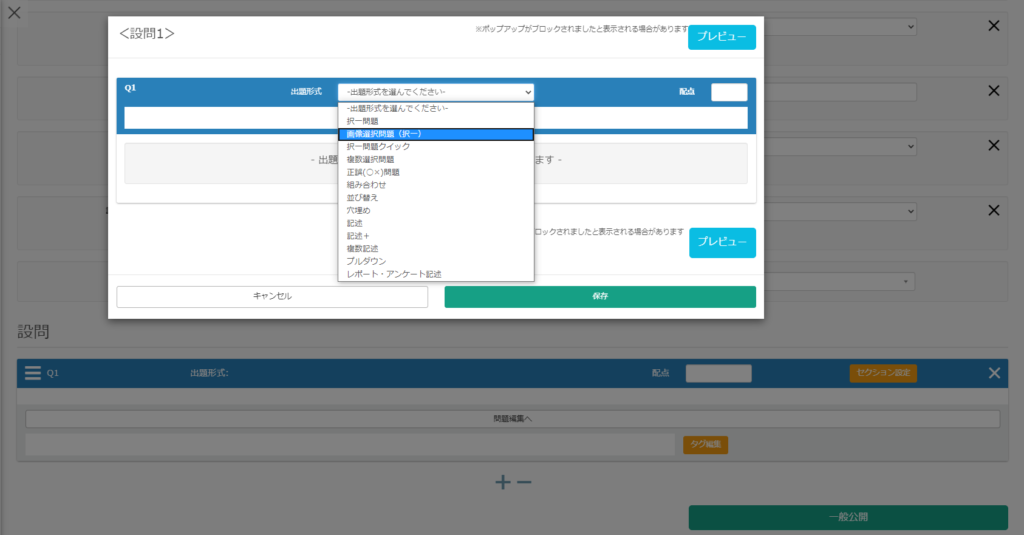1024x535 pixels.
Task: Click the キャンセル button
Action: [272, 297]
